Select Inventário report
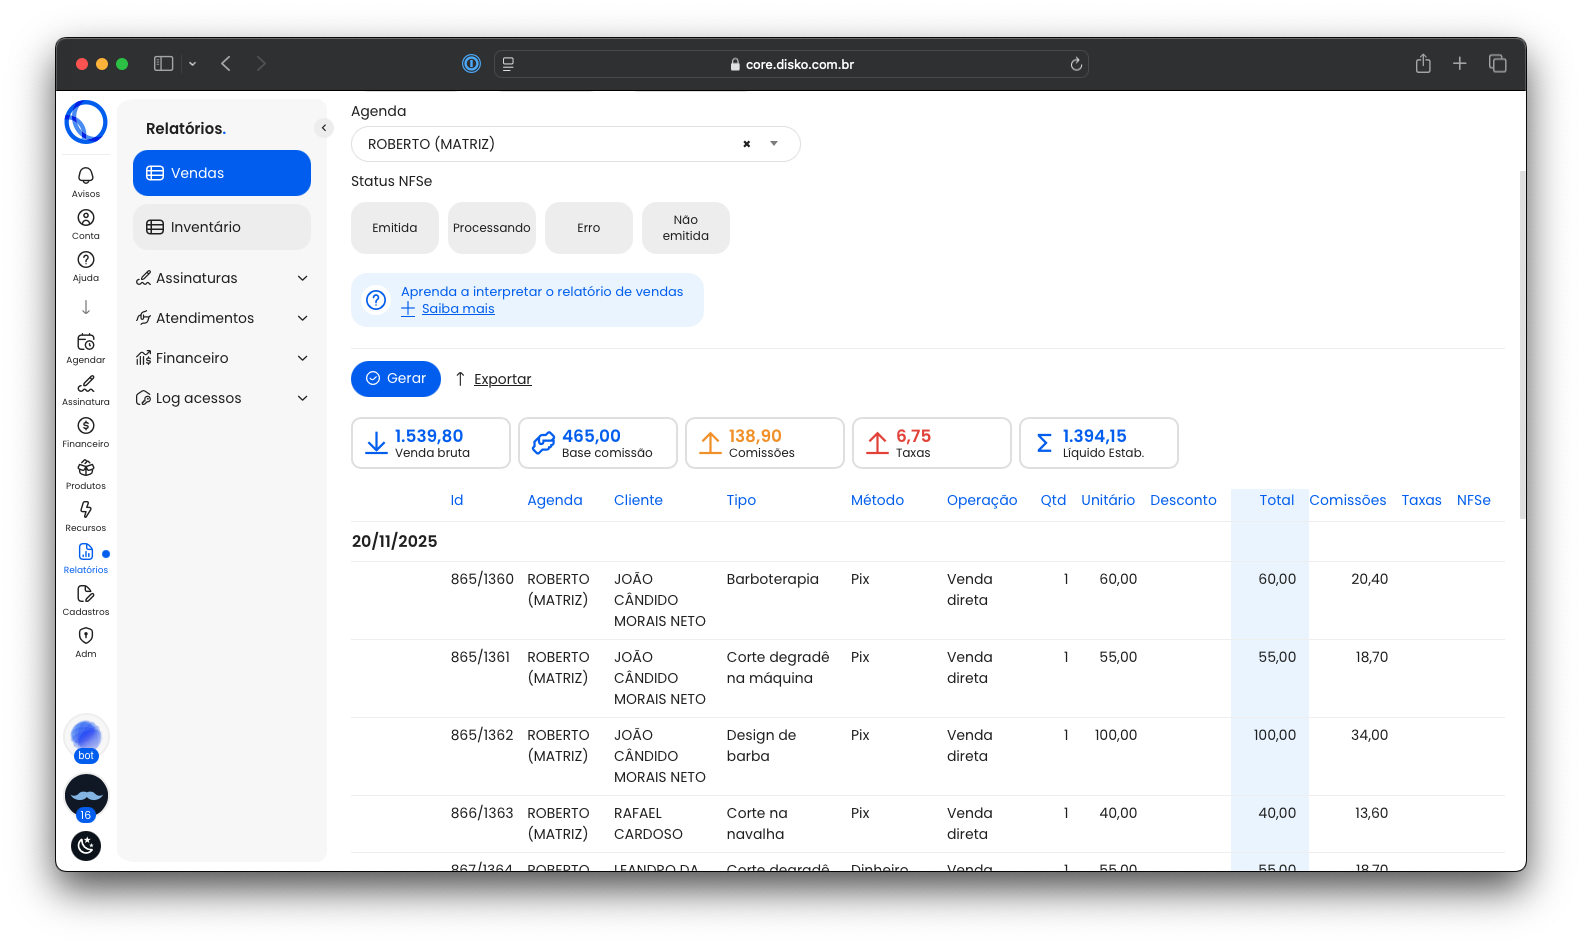 pos(222,227)
